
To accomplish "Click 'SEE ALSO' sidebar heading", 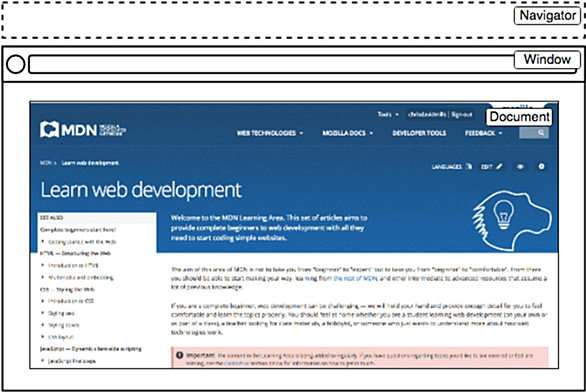I will click(x=52, y=217).
